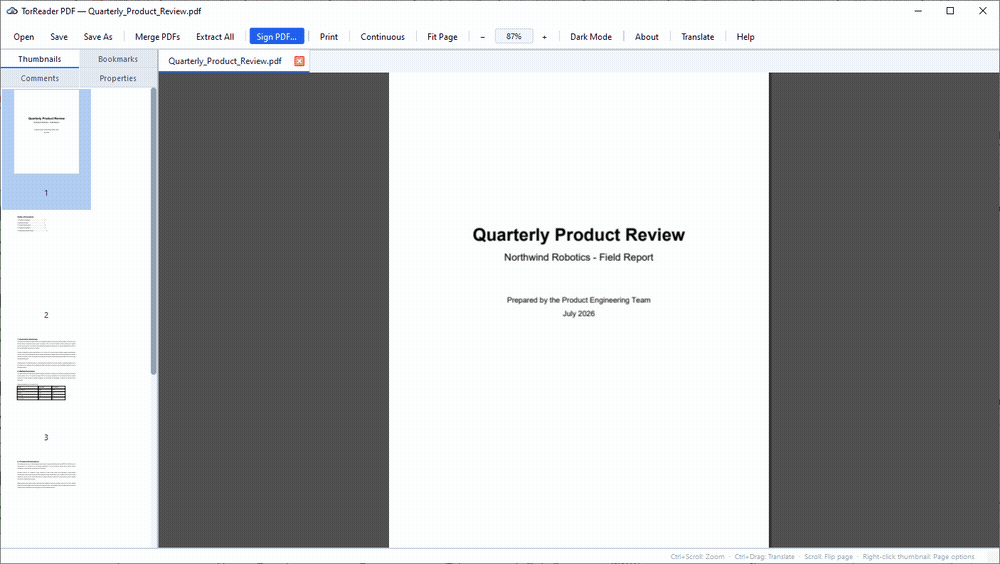Switch to the Thumbnails tab

click(40, 59)
